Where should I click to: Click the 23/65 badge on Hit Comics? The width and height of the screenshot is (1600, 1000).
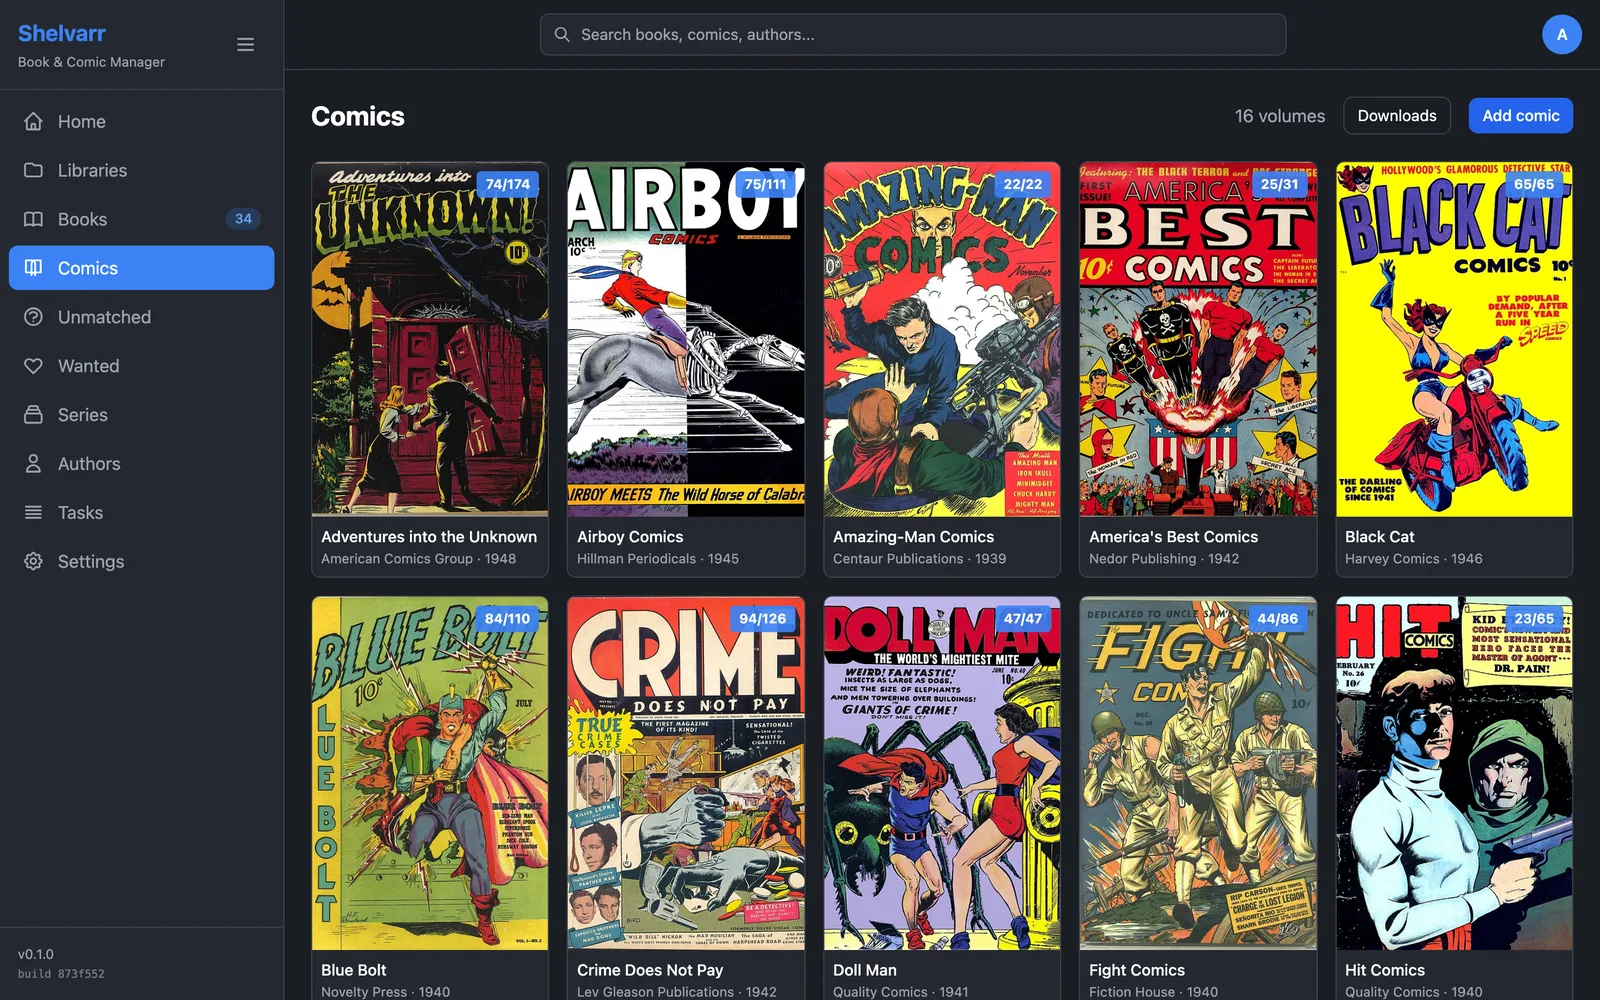tap(1534, 618)
